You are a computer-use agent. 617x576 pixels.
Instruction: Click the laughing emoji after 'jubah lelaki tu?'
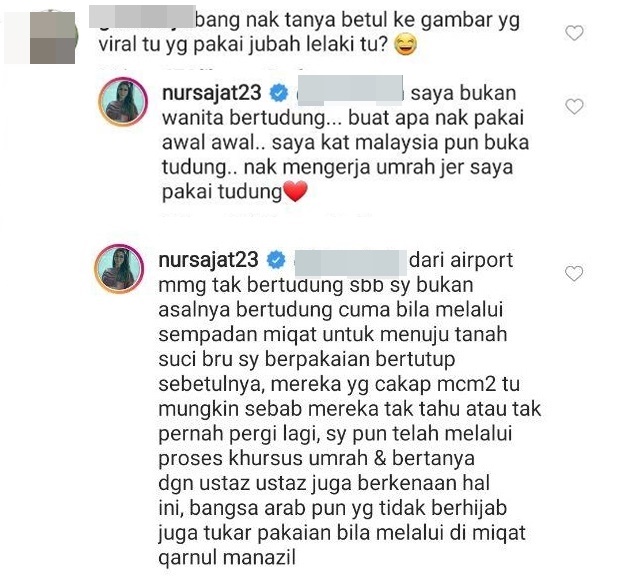pyautogui.click(x=405, y=45)
